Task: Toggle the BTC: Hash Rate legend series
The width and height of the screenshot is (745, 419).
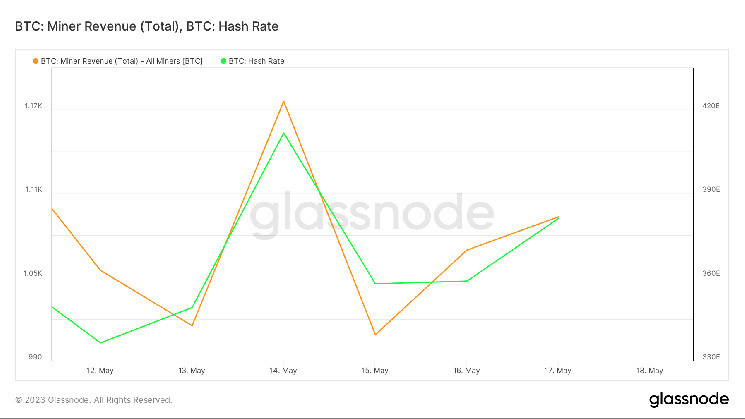Action: tap(256, 61)
